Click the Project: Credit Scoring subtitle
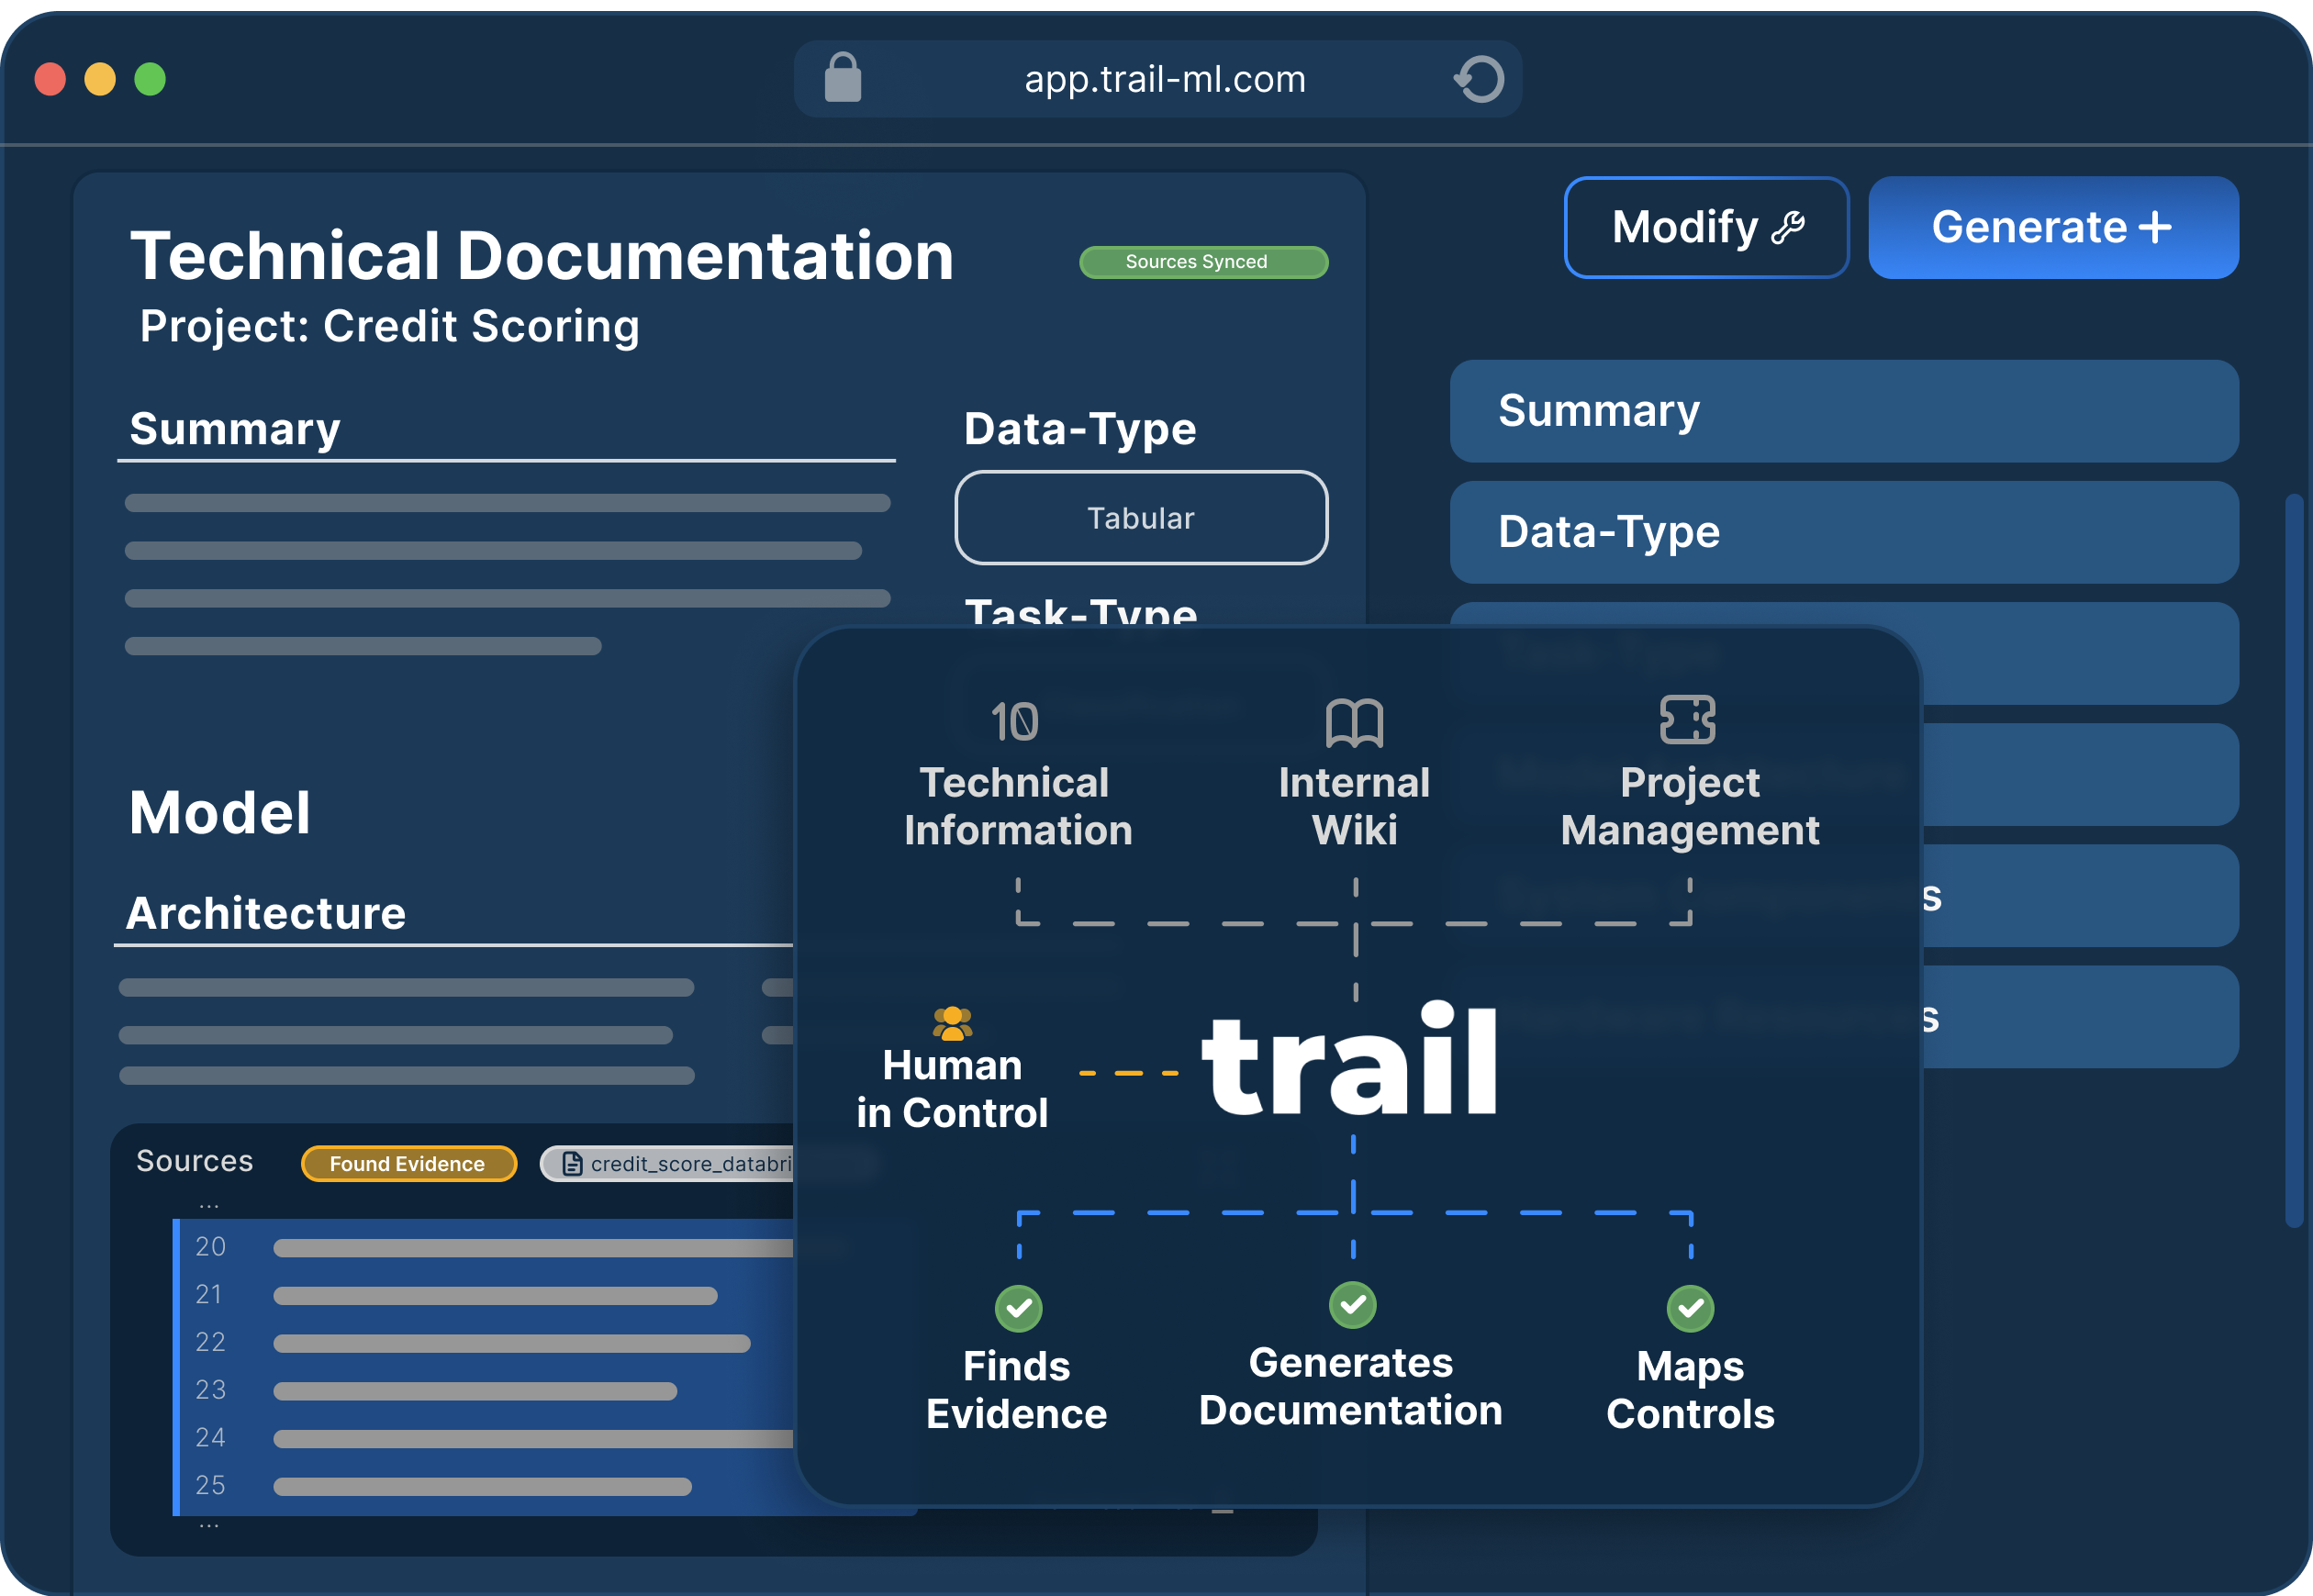 coord(389,326)
